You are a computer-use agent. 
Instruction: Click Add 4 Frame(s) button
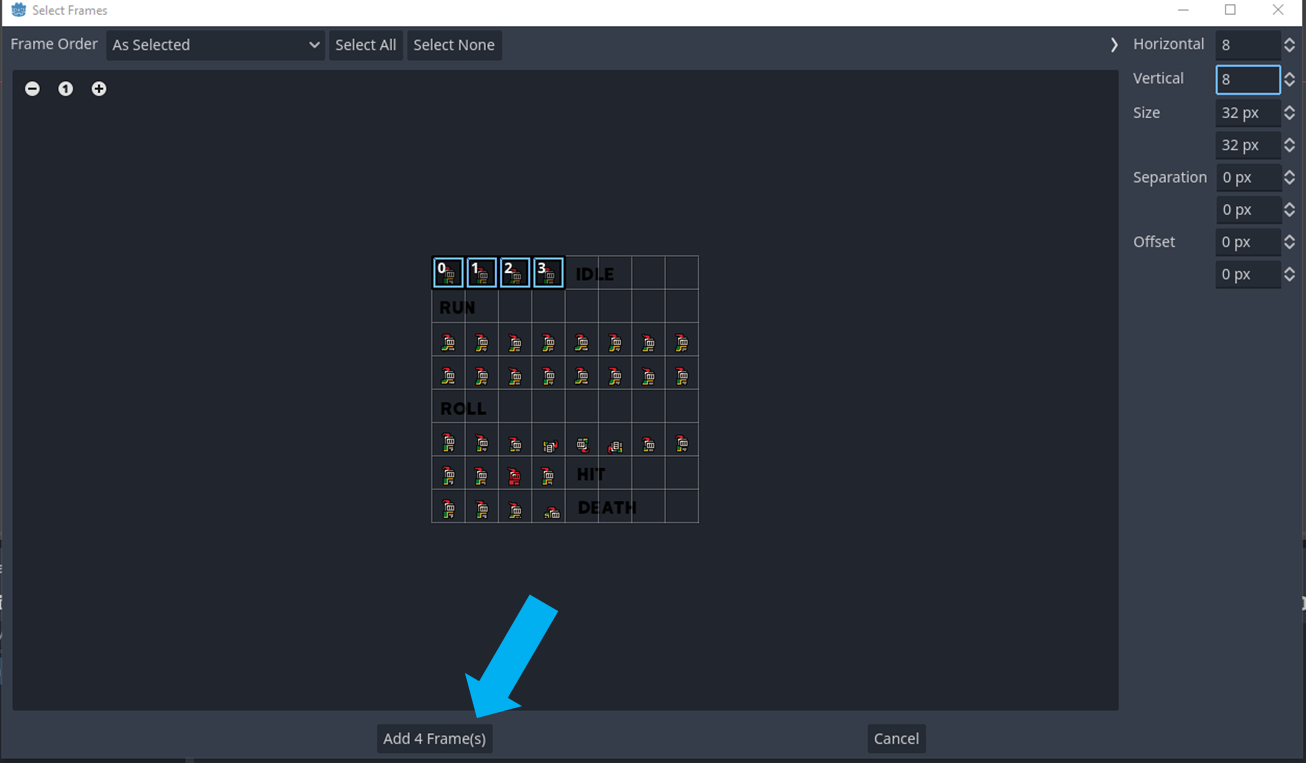pyautogui.click(x=434, y=738)
